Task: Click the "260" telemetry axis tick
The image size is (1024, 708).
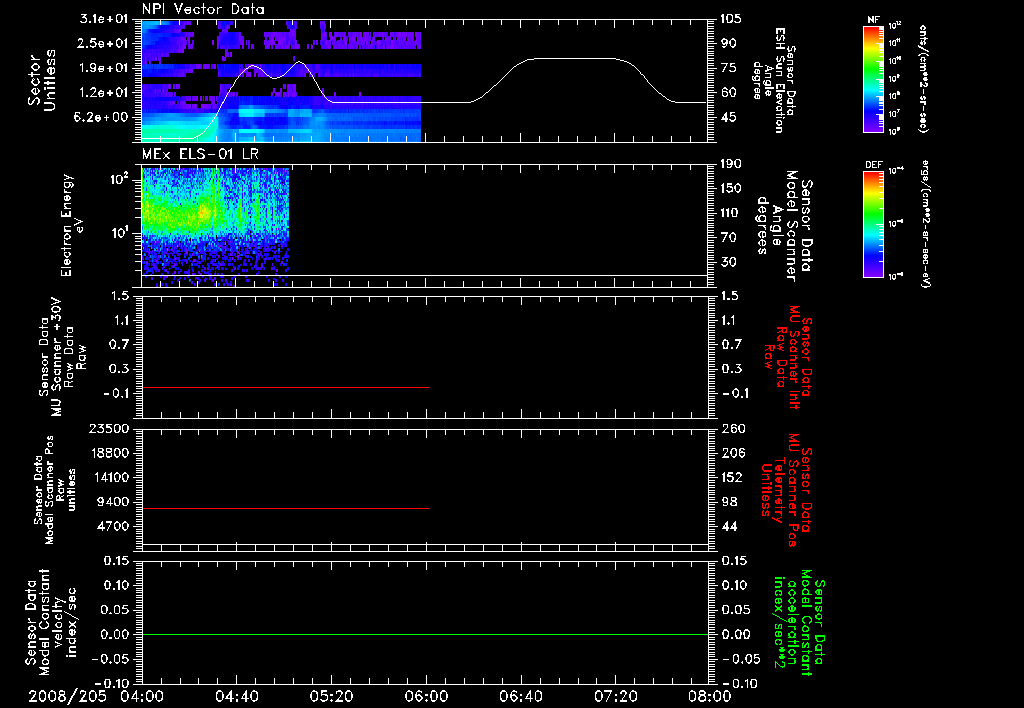Action: (x=731, y=428)
